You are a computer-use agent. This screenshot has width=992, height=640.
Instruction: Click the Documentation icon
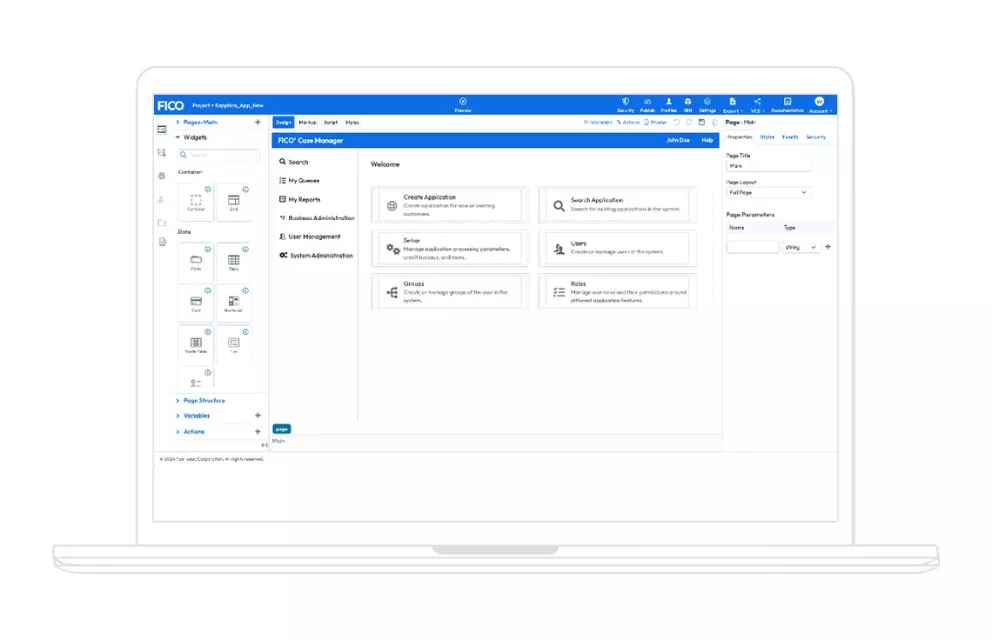[x=787, y=102]
